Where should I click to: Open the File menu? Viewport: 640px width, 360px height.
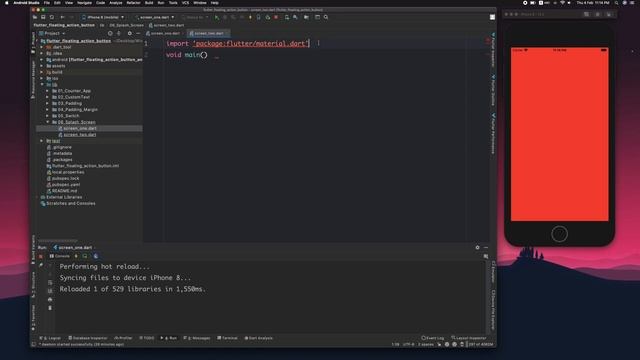pyautogui.click(x=47, y=3)
